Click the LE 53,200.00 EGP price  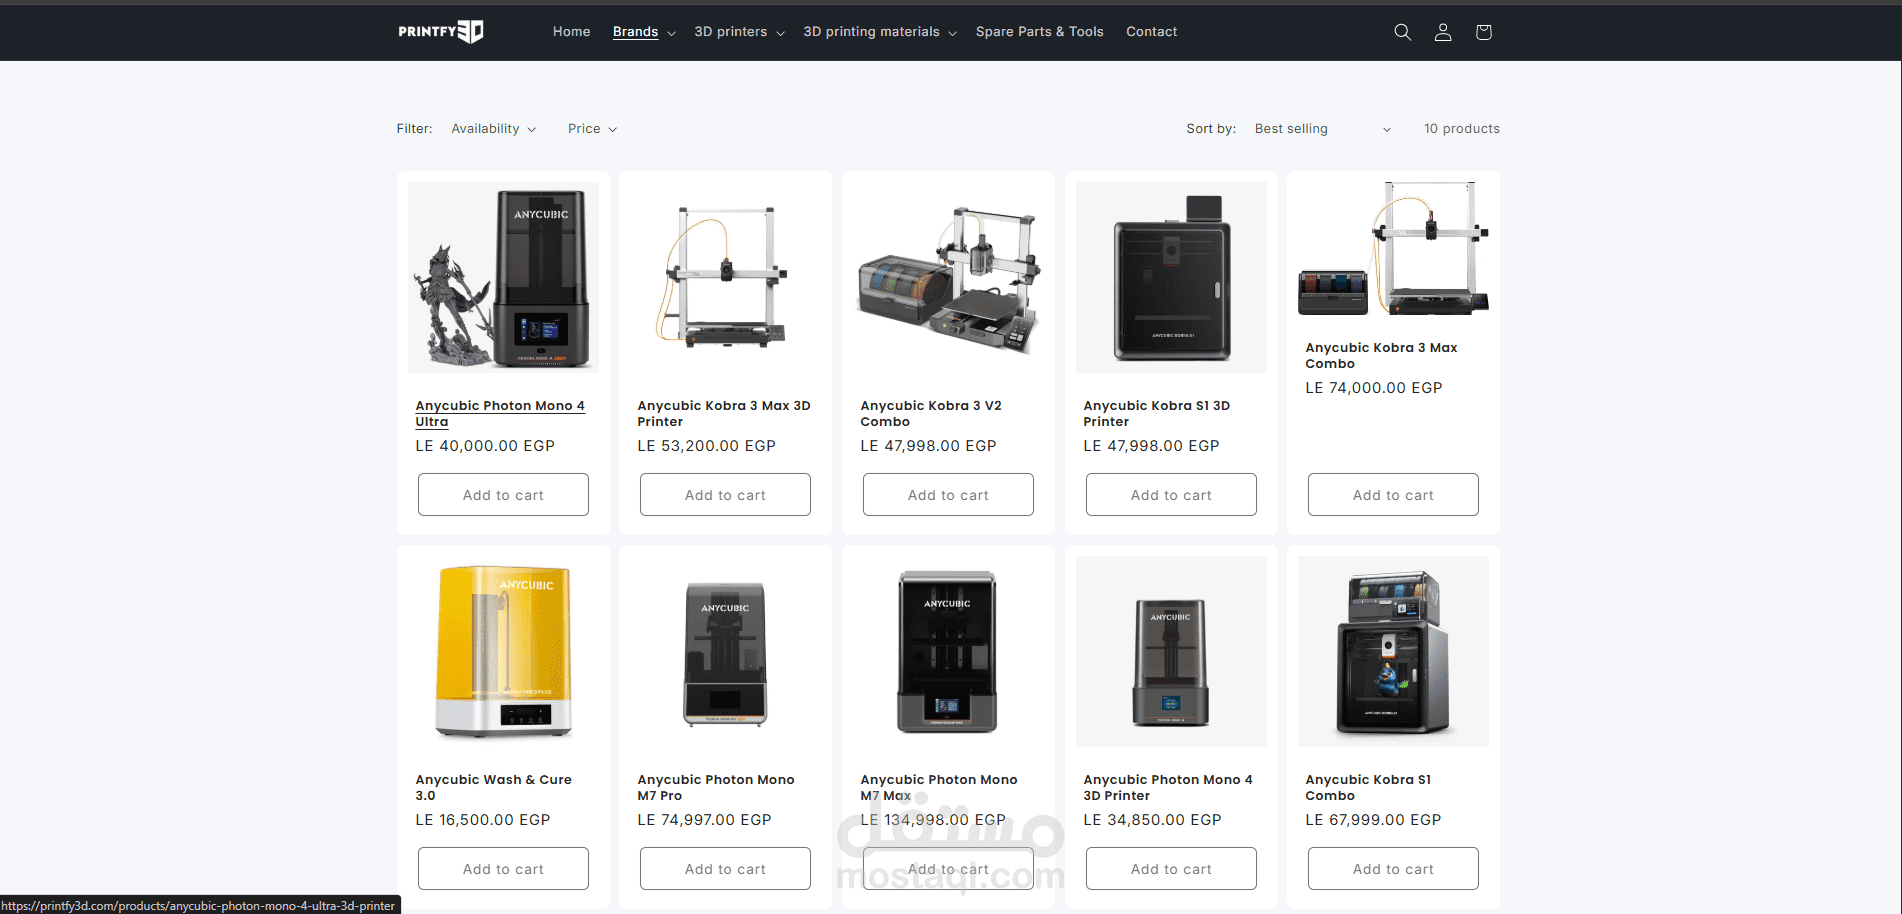pos(707,446)
